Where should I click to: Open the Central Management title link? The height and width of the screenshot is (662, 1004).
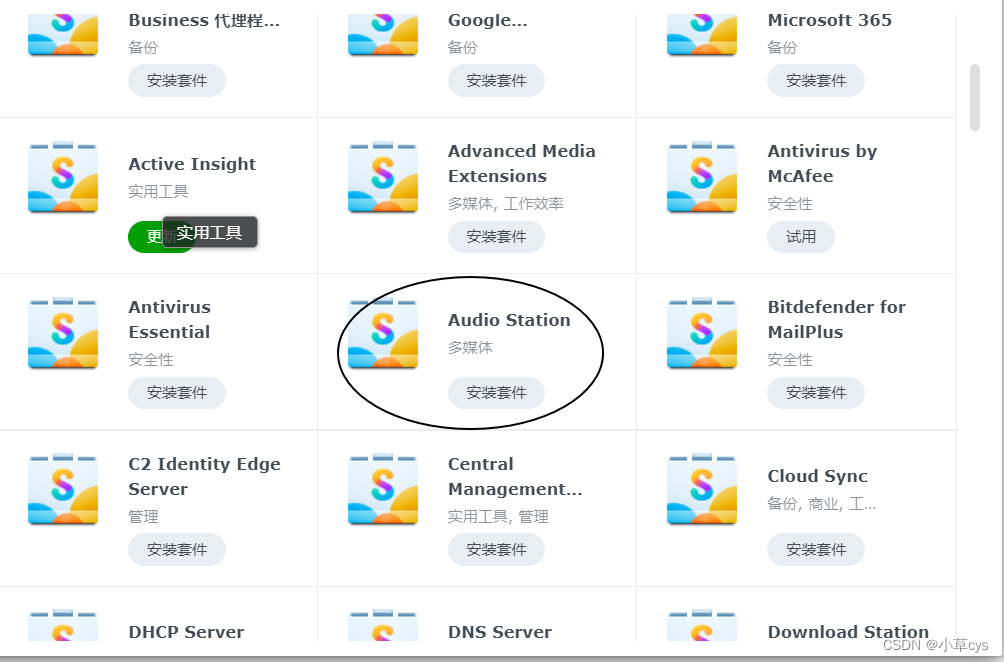point(515,476)
